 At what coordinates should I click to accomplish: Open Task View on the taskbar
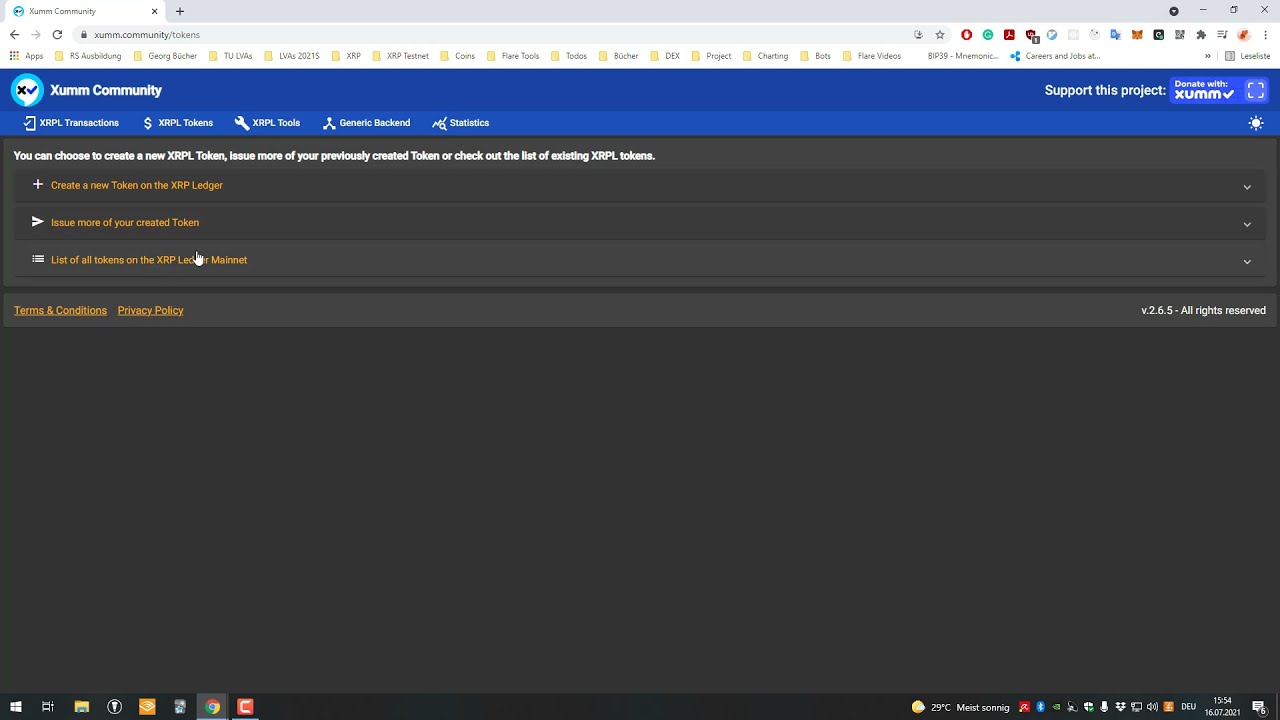coord(48,707)
